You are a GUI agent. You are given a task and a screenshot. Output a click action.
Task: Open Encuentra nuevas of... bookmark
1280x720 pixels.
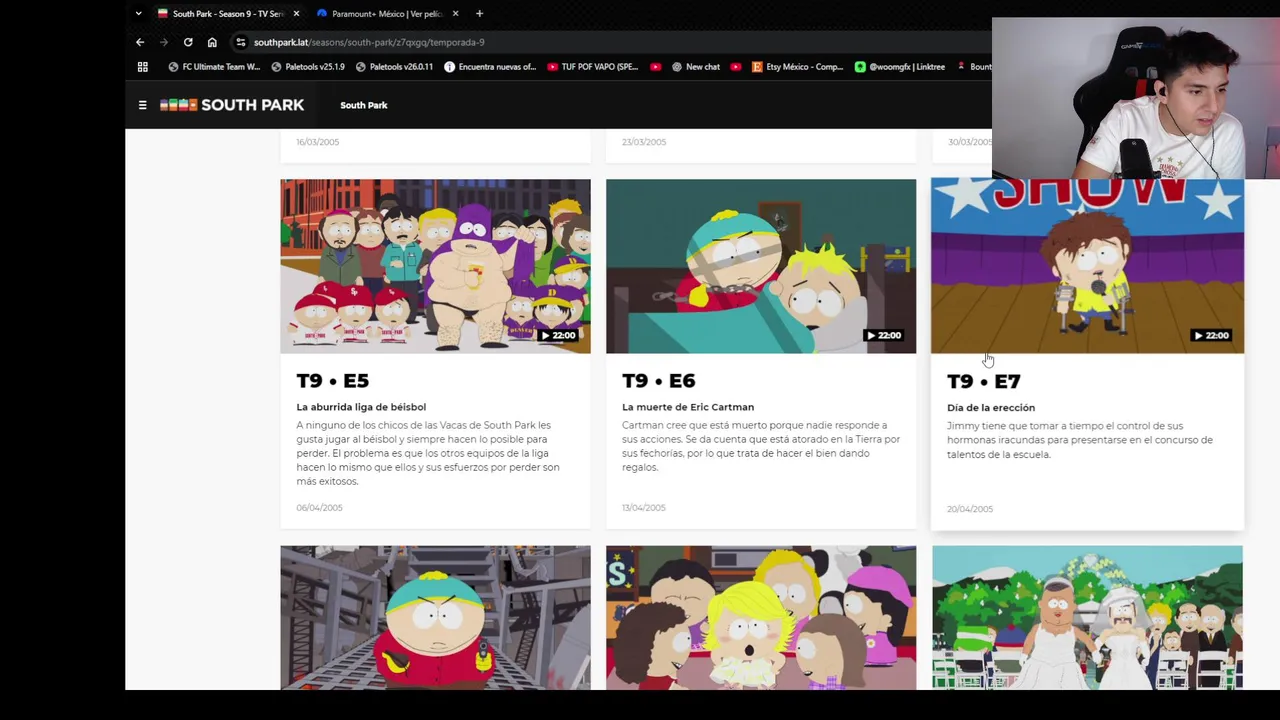coord(490,67)
